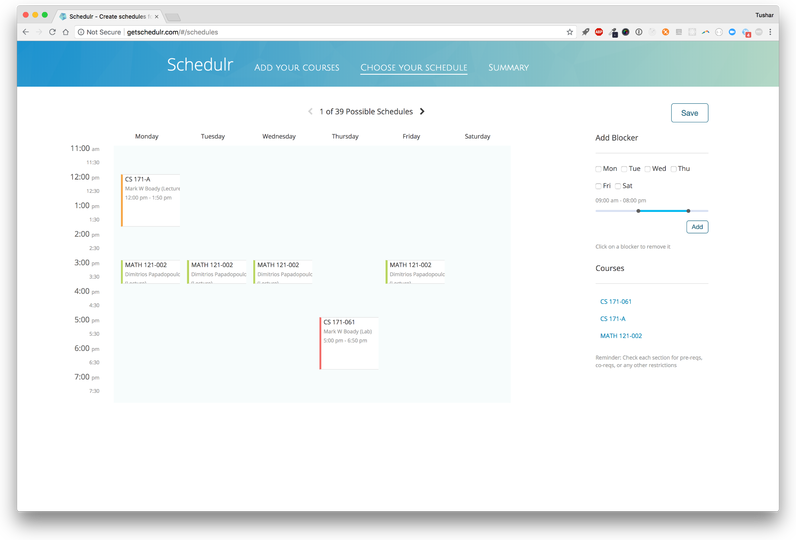Open the eyedropper color picker extension
796x540 pixels.
[613, 33]
